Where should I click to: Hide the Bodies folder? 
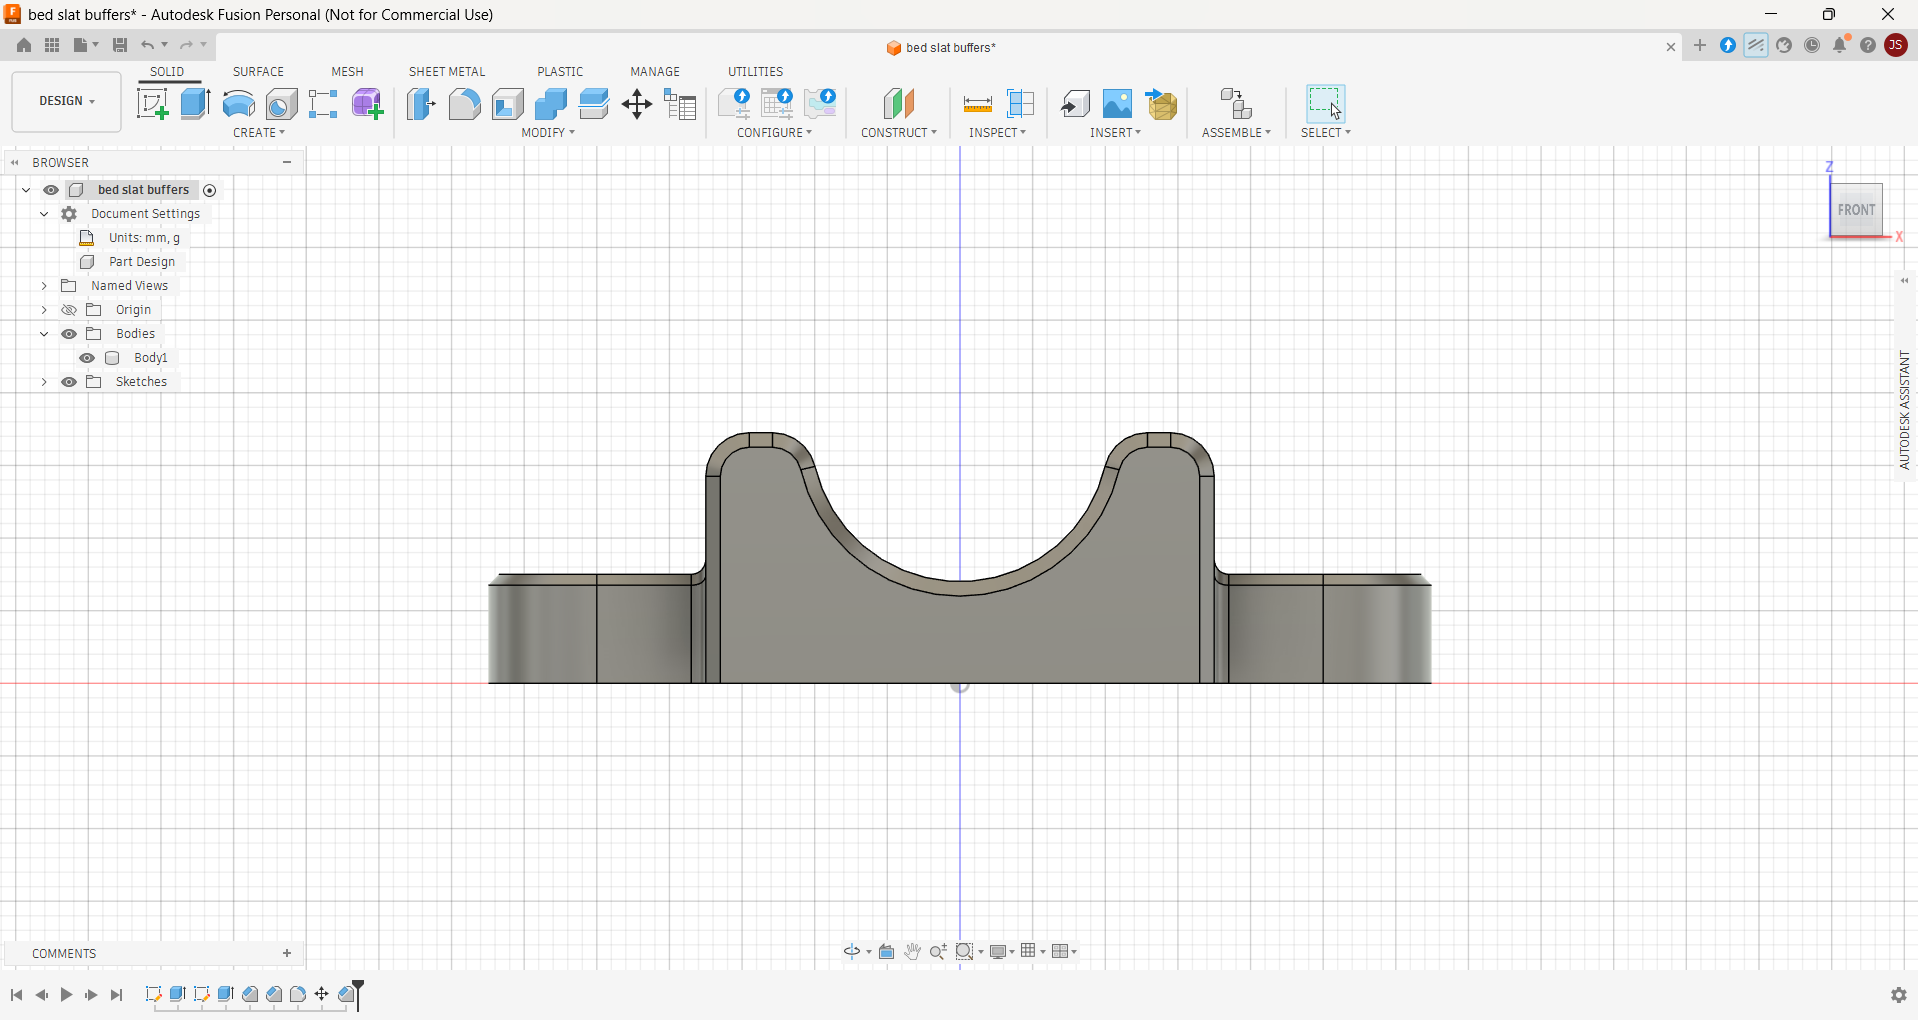pos(69,334)
